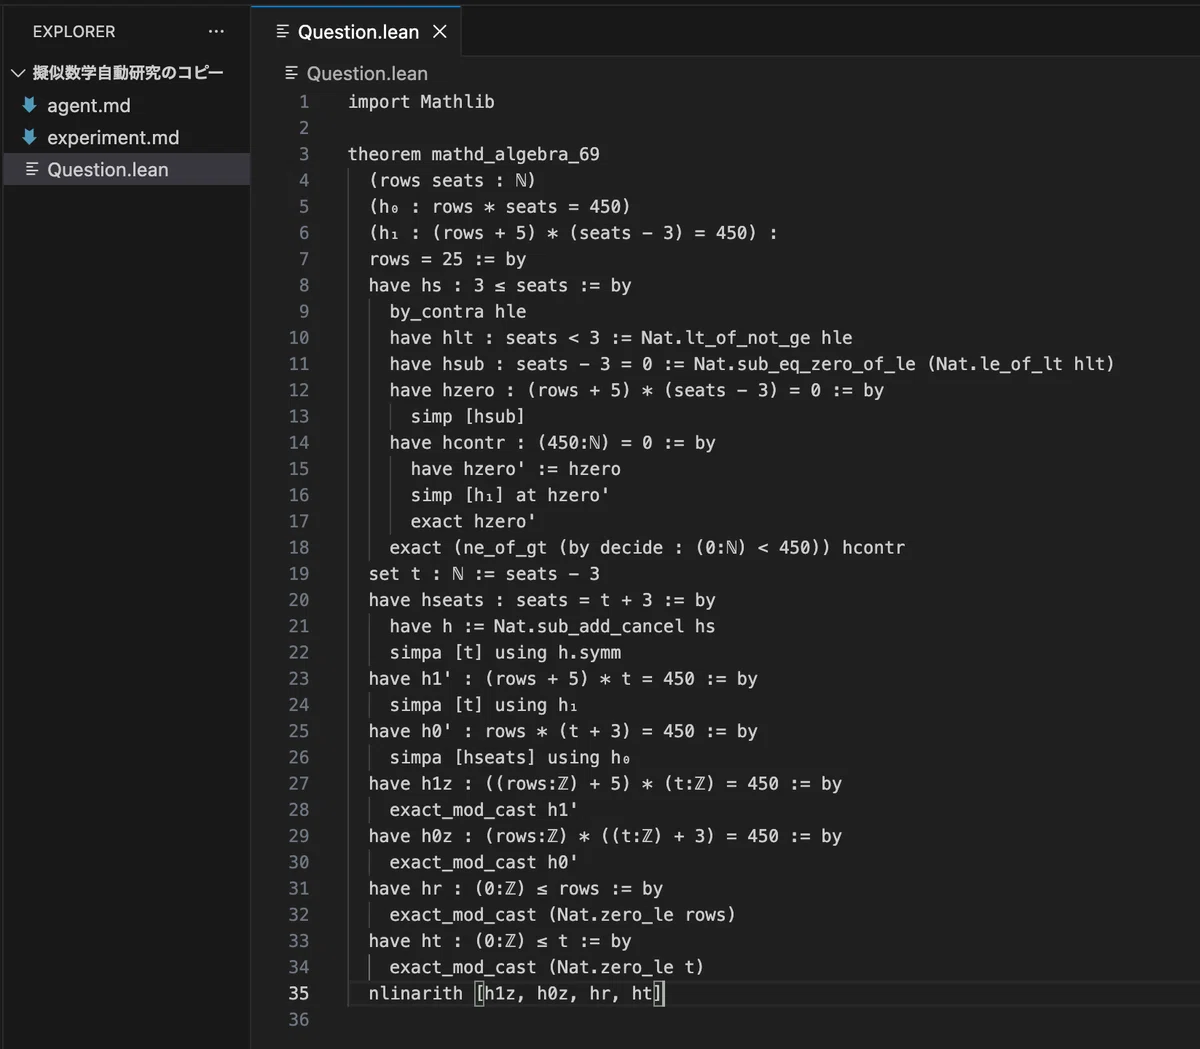1200x1049 pixels.
Task: Click the EXPLORER panel title
Action: pyautogui.click(x=74, y=32)
